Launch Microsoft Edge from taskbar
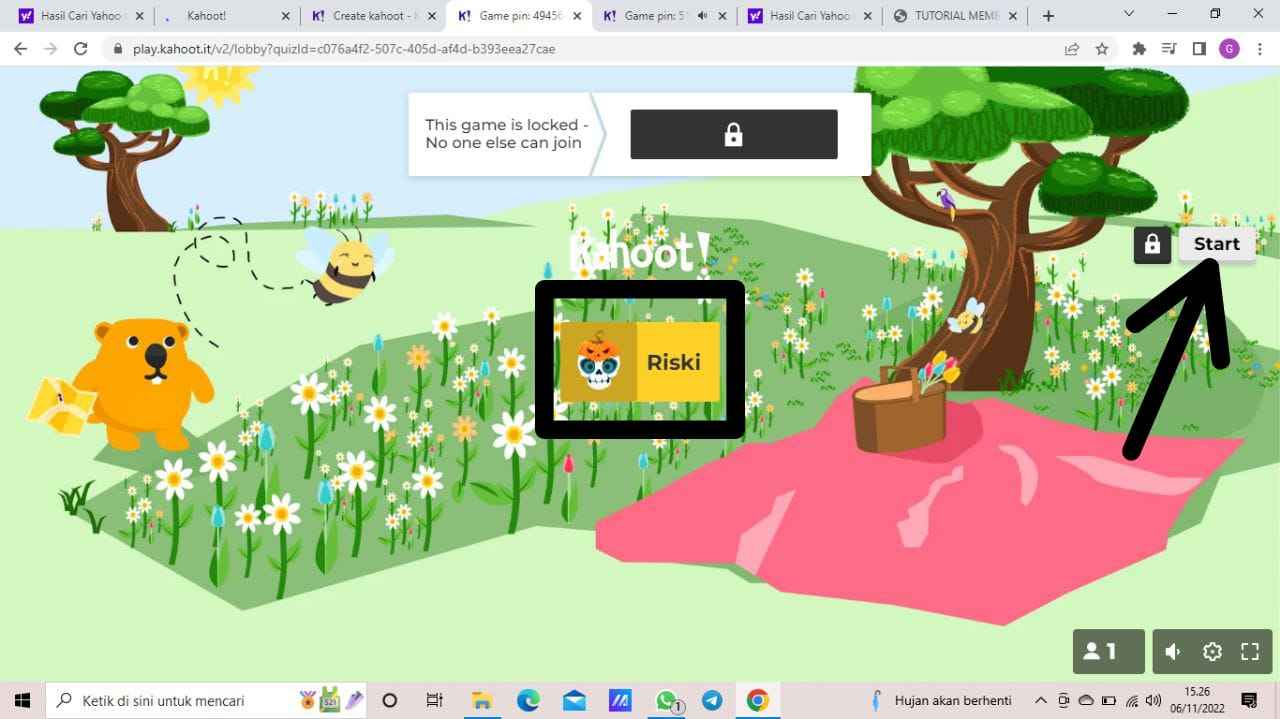Screen dimensions: 1280x719 528,700
